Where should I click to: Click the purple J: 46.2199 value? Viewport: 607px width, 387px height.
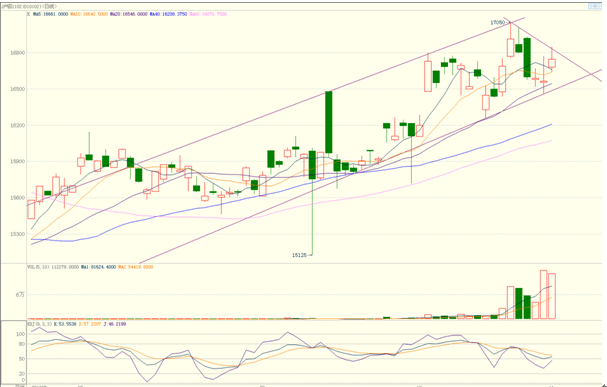click(115, 324)
